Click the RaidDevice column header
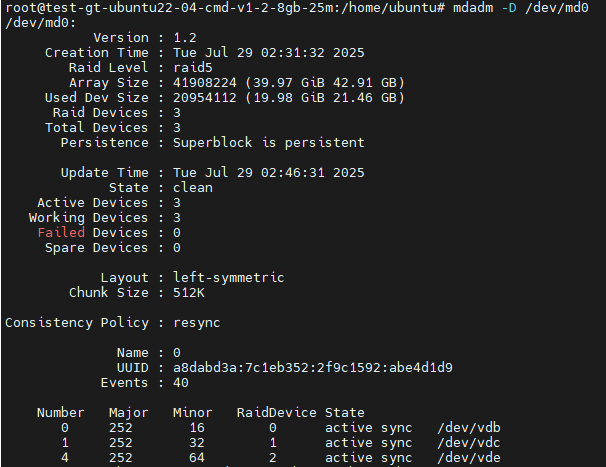This screenshot has height=467, width=606. 276,412
